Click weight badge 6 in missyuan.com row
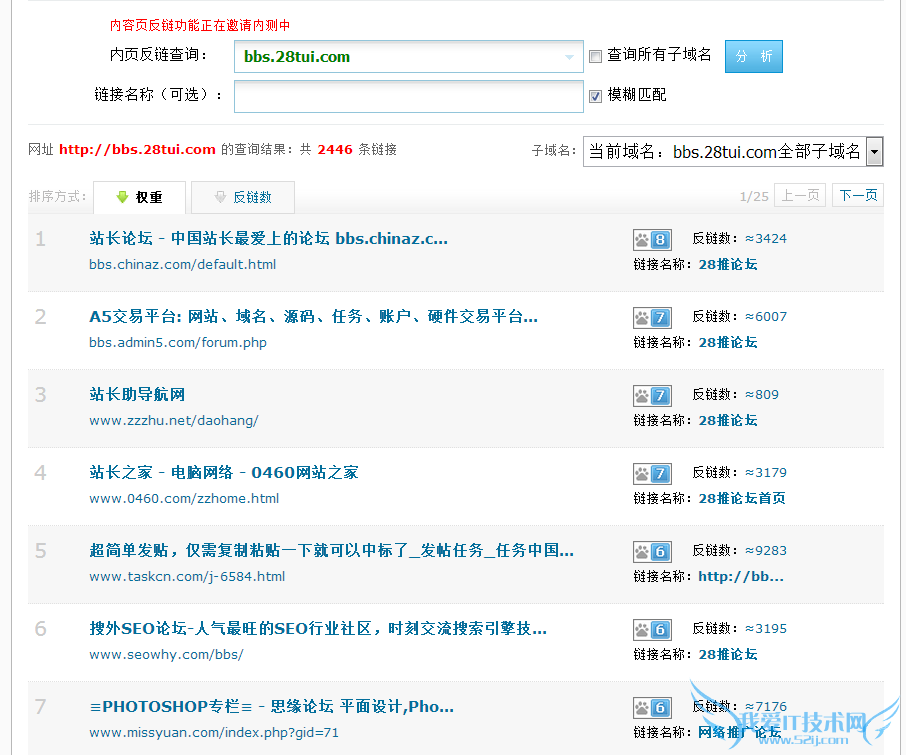Image resolution: width=906 pixels, height=755 pixels. [x=652, y=708]
